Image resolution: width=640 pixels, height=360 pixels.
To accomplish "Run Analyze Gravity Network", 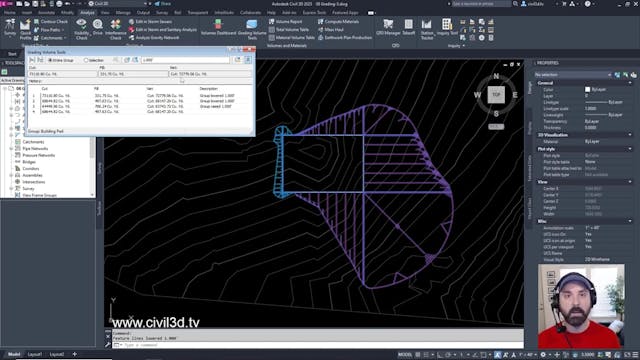I will pyautogui.click(x=154, y=38).
